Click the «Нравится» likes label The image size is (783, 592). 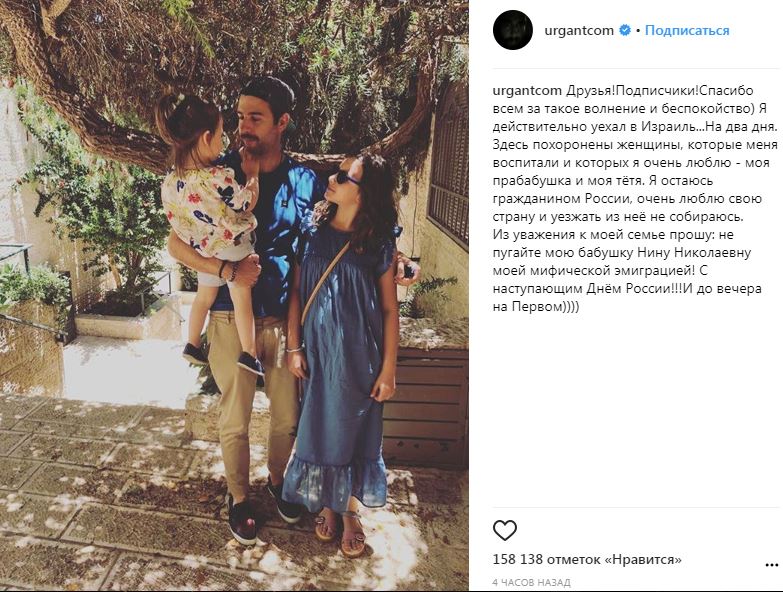pos(643,560)
